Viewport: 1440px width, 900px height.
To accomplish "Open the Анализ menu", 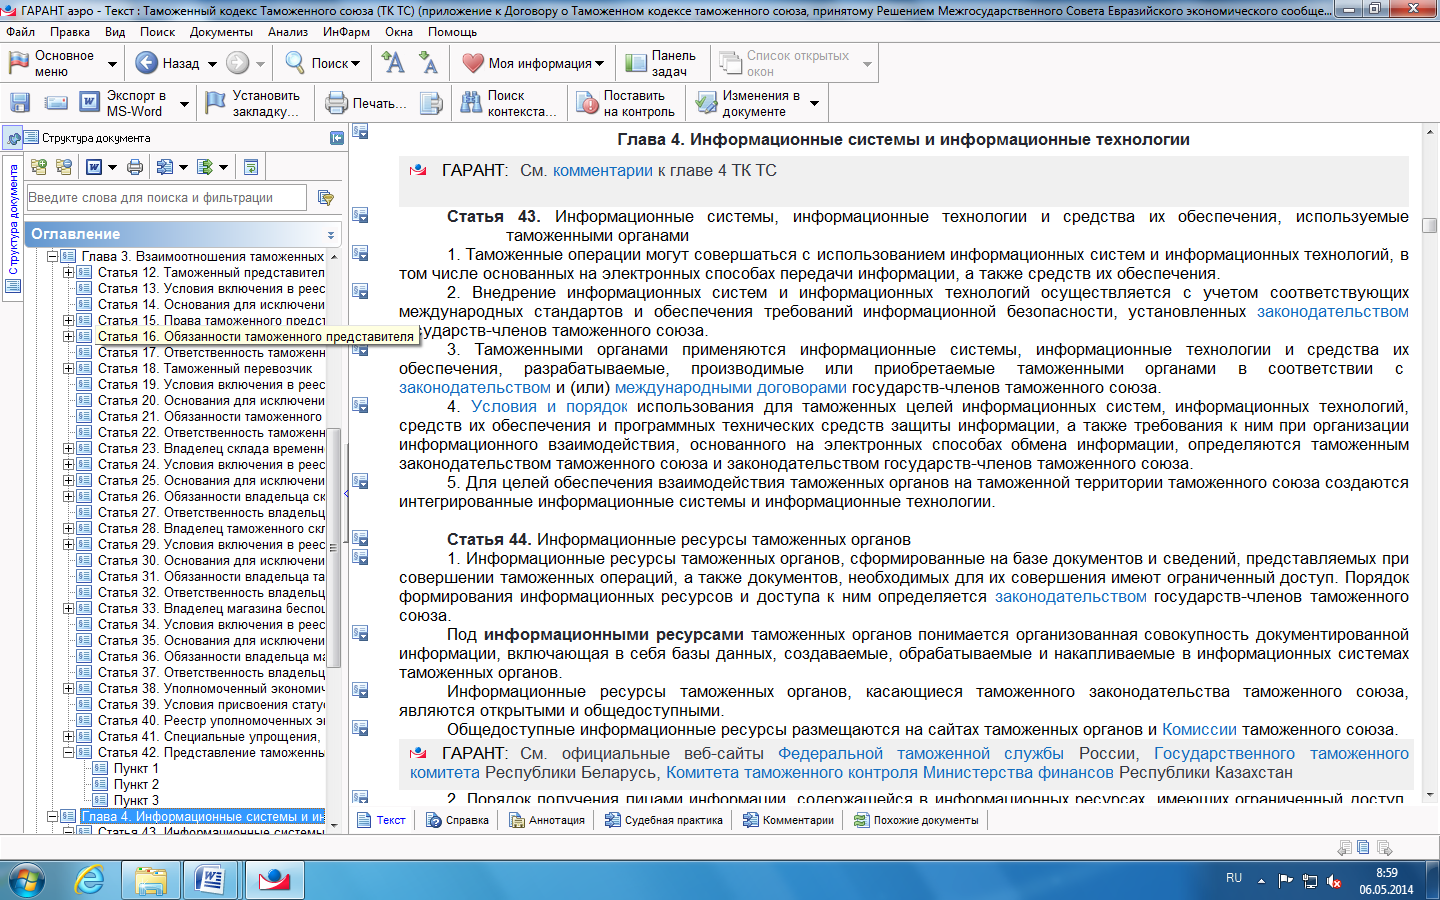I will [288, 32].
